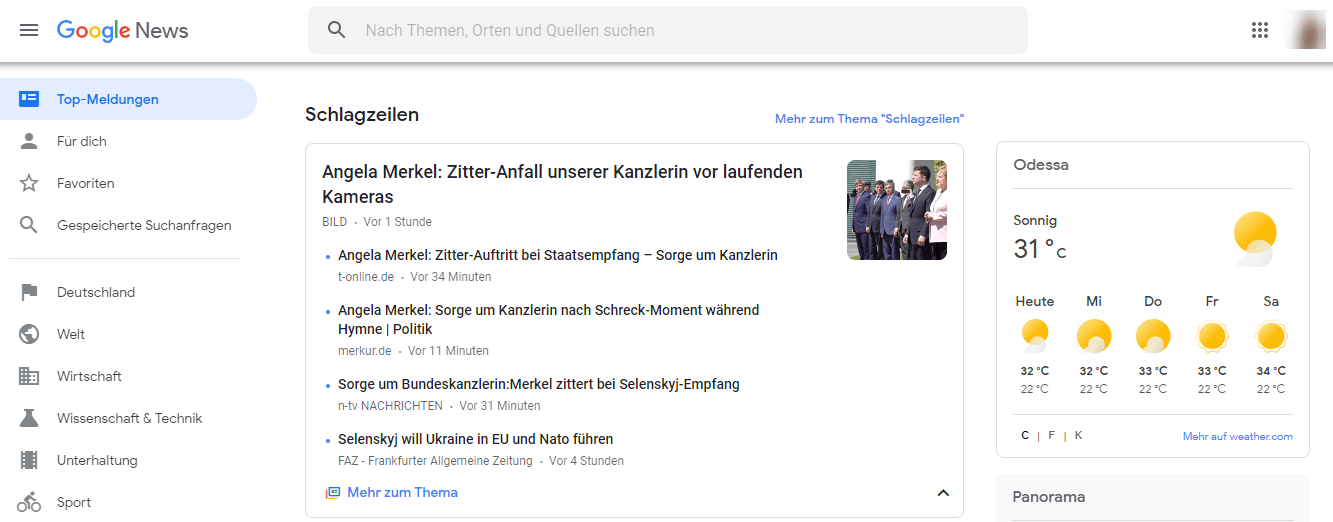The height and width of the screenshot is (522, 1333).
Task: Click n-tv NACHRICHTEN source label
Action: pos(390,406)
